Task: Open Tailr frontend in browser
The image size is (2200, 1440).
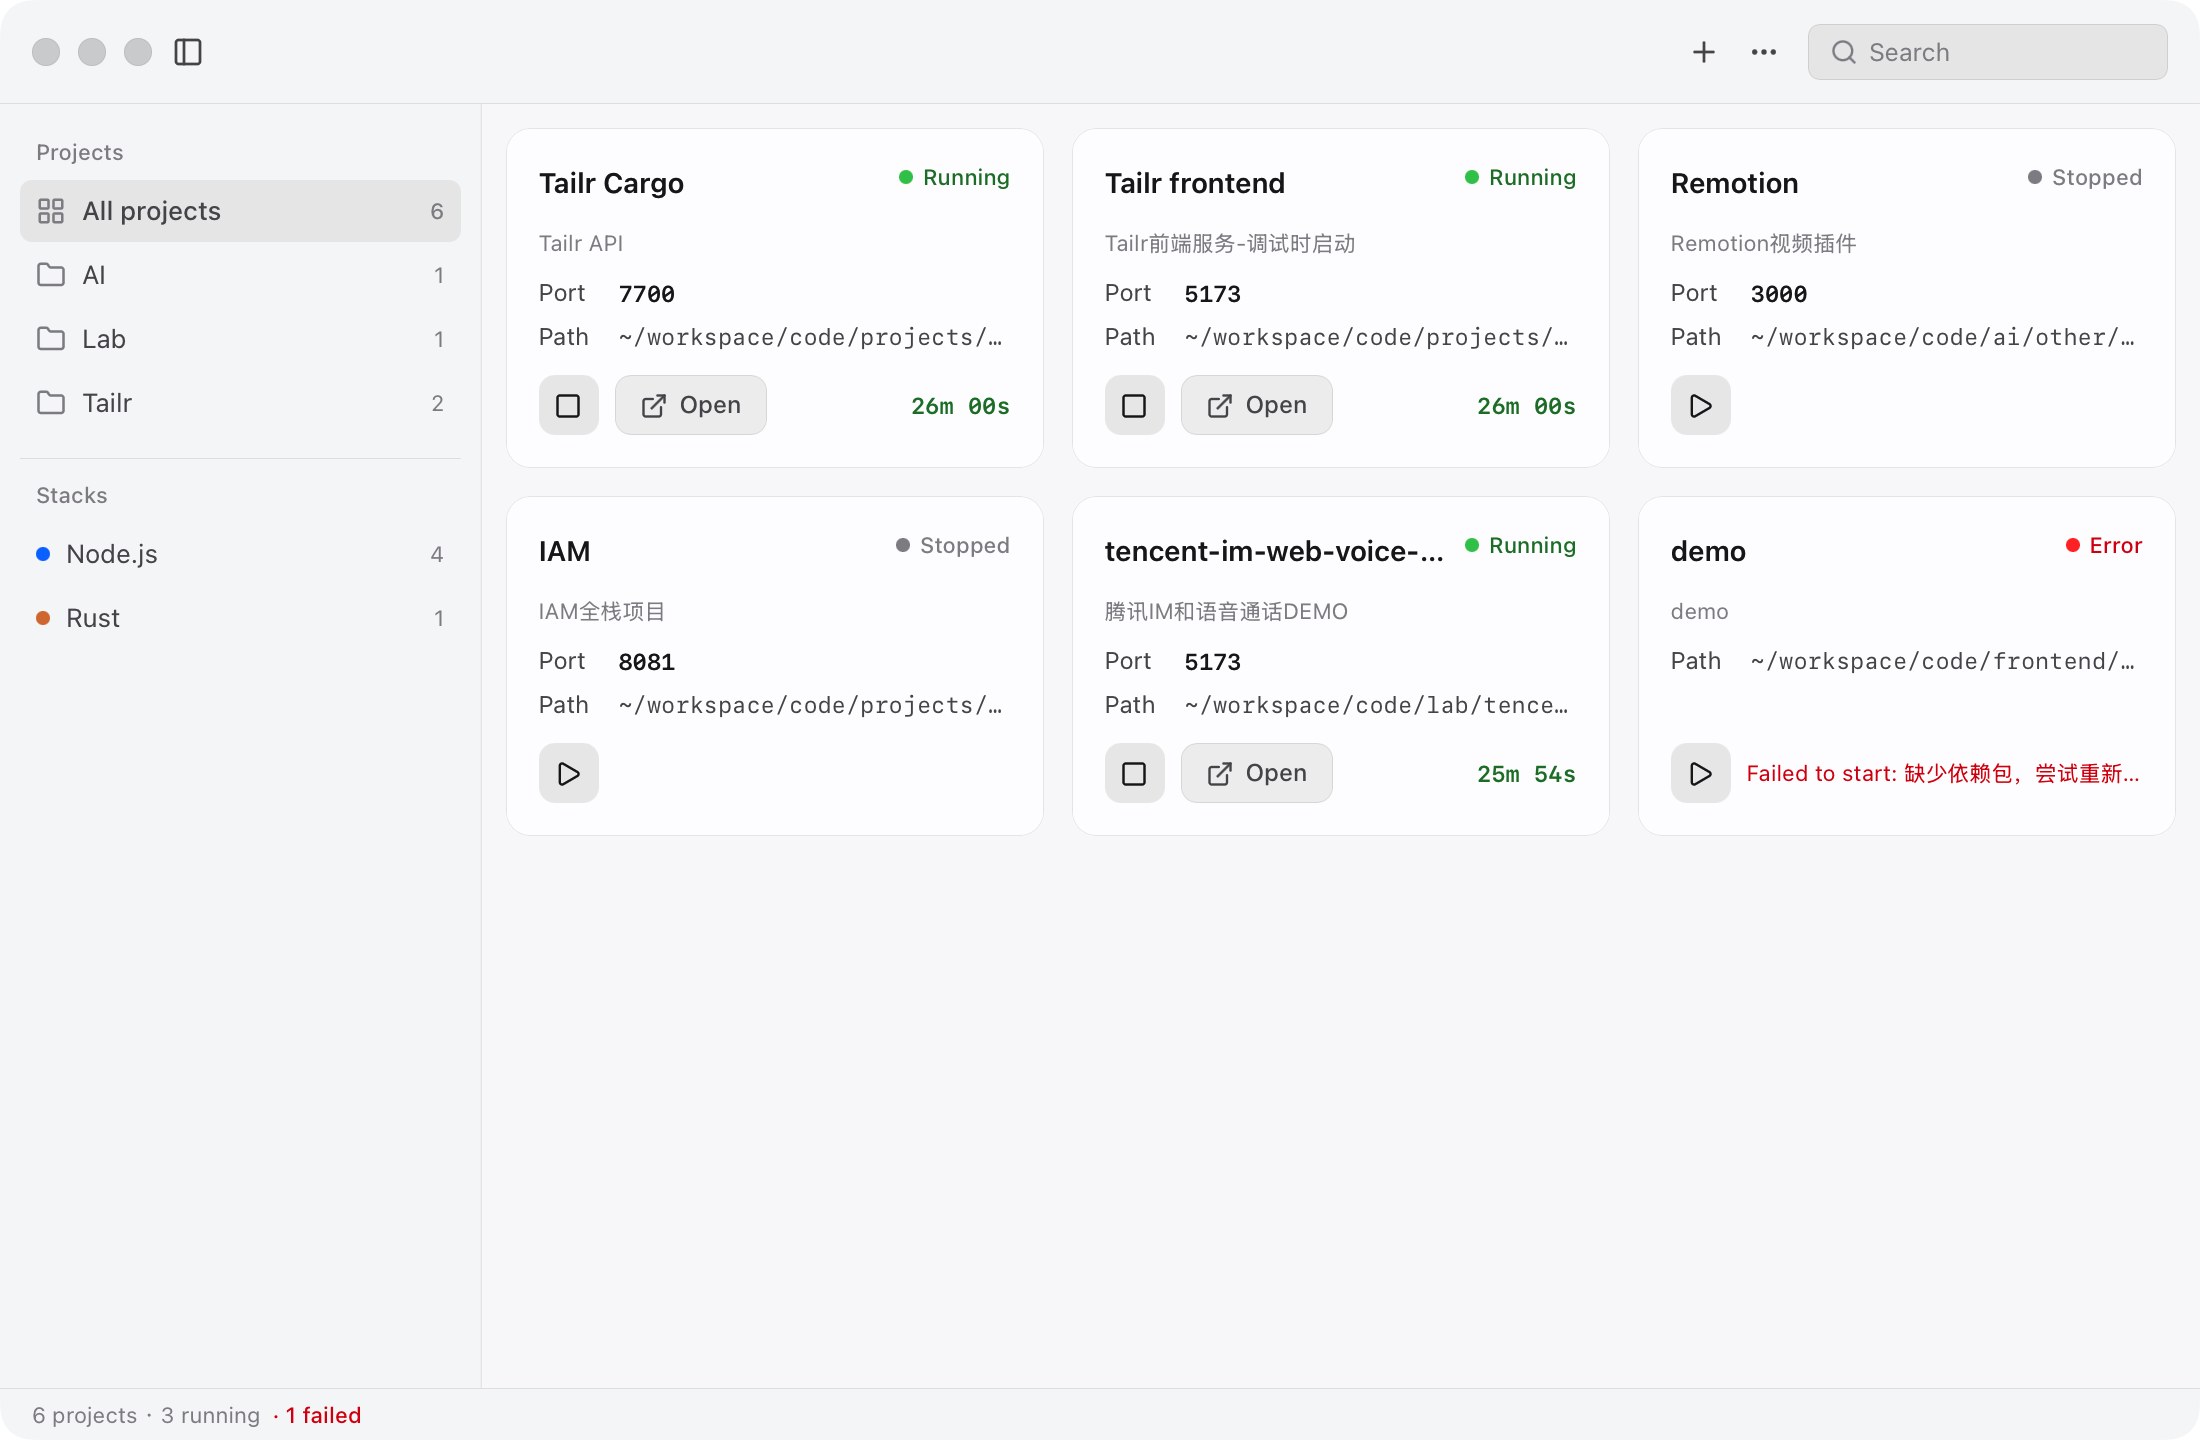Action: click(1257, 405)
